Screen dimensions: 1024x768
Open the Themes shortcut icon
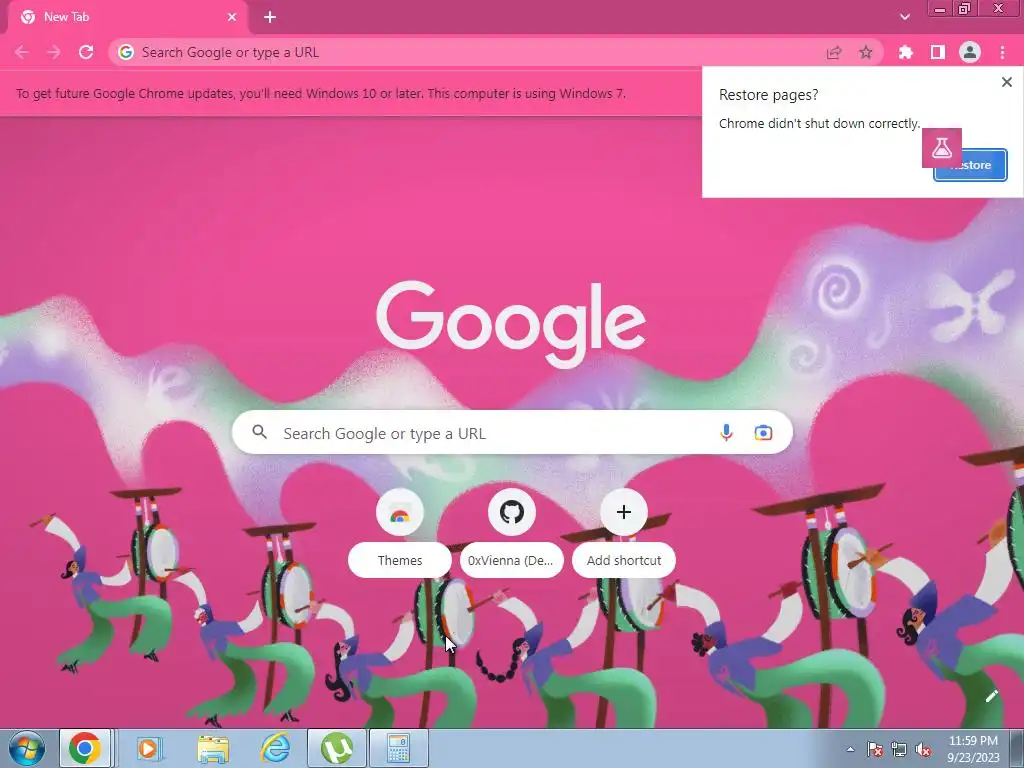click(400, 512)
